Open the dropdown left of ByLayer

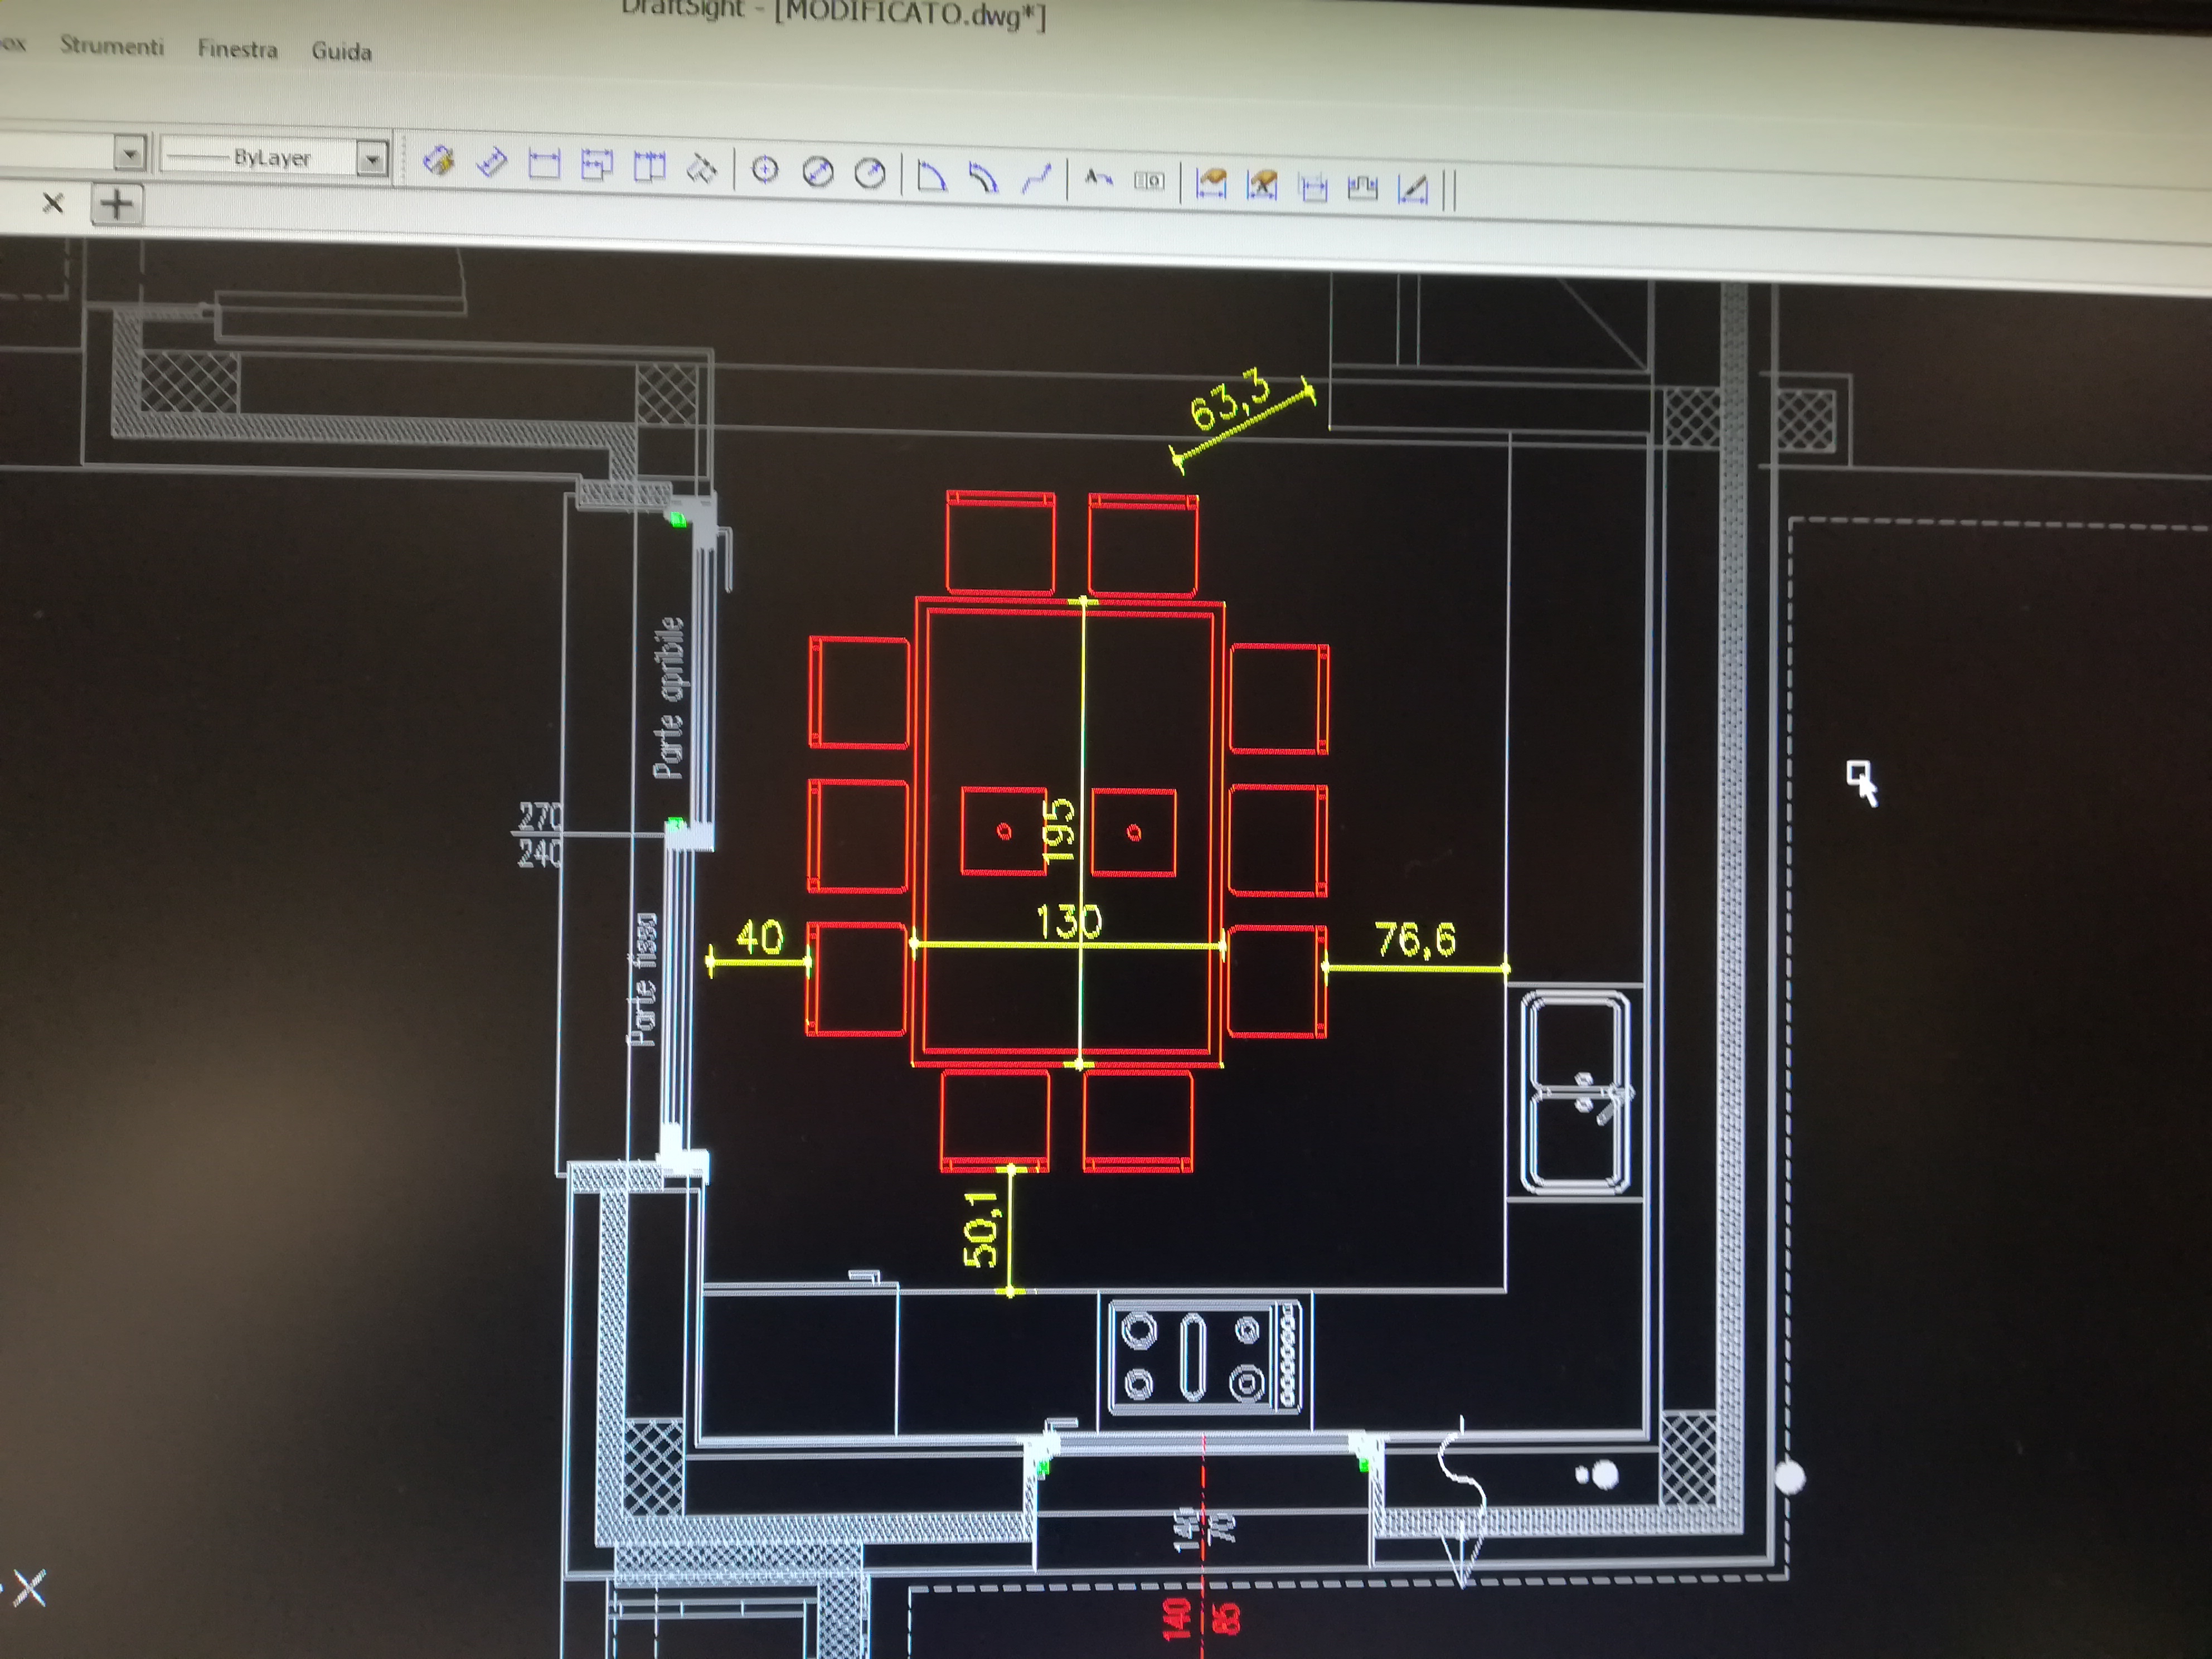click(x=130, y=154)
